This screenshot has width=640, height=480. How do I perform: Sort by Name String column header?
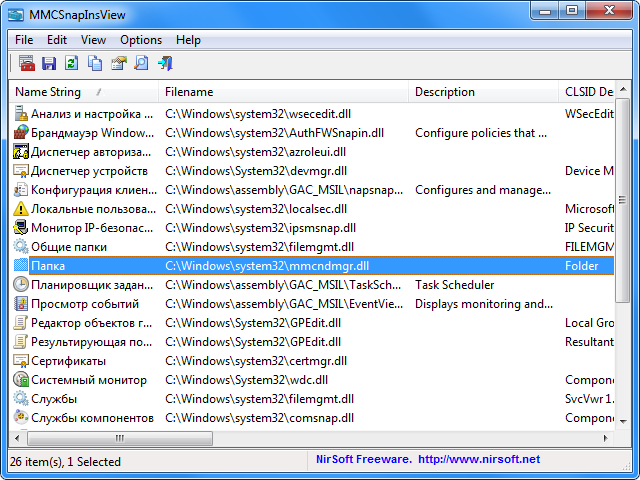84,92
